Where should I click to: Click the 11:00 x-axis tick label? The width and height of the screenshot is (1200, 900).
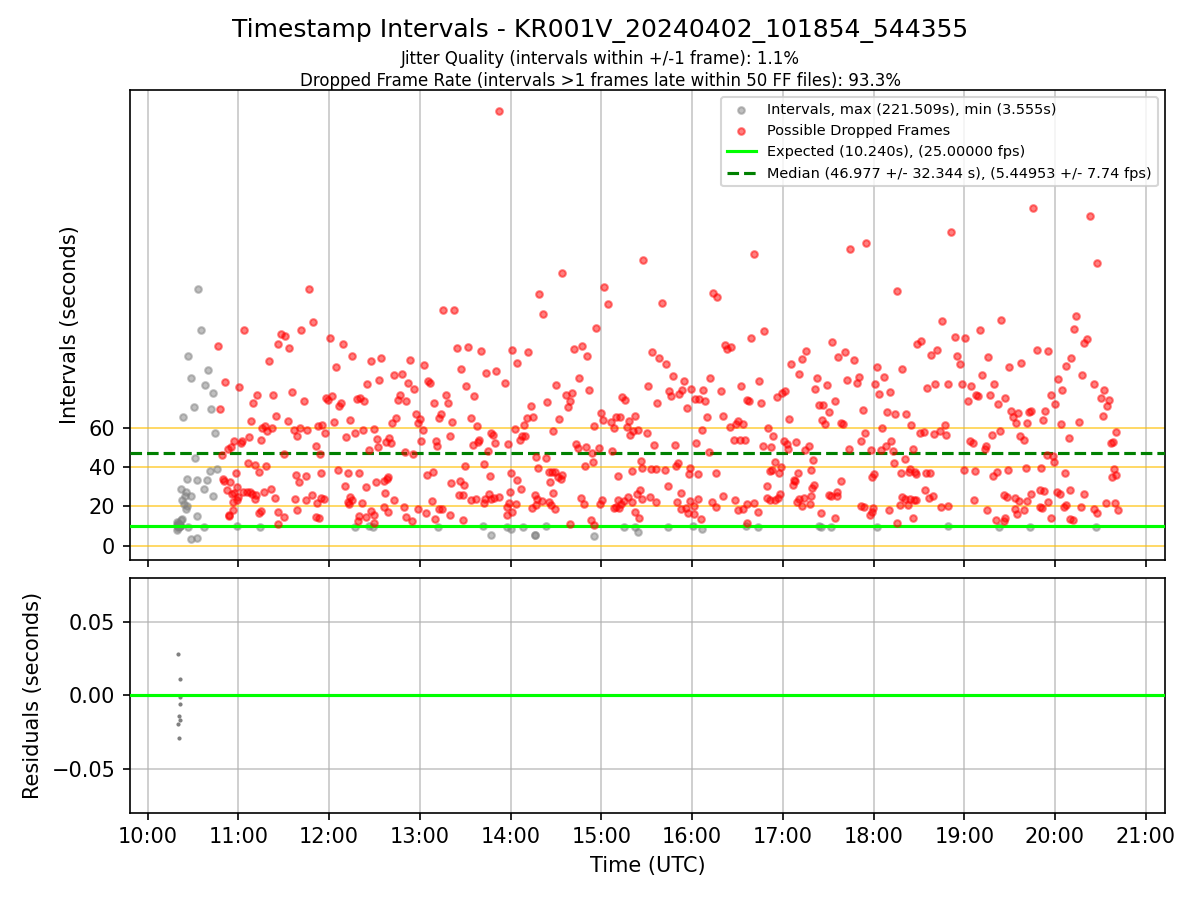(238, 835)
